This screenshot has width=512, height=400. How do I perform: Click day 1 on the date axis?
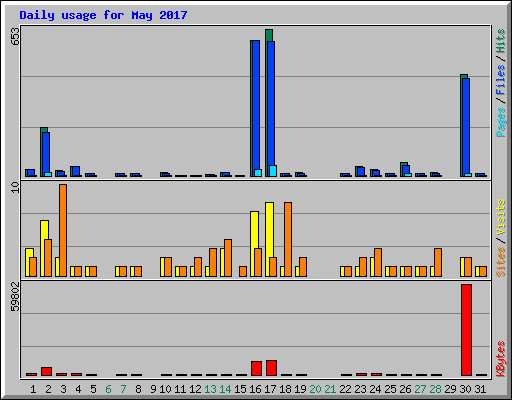(33, 389)
